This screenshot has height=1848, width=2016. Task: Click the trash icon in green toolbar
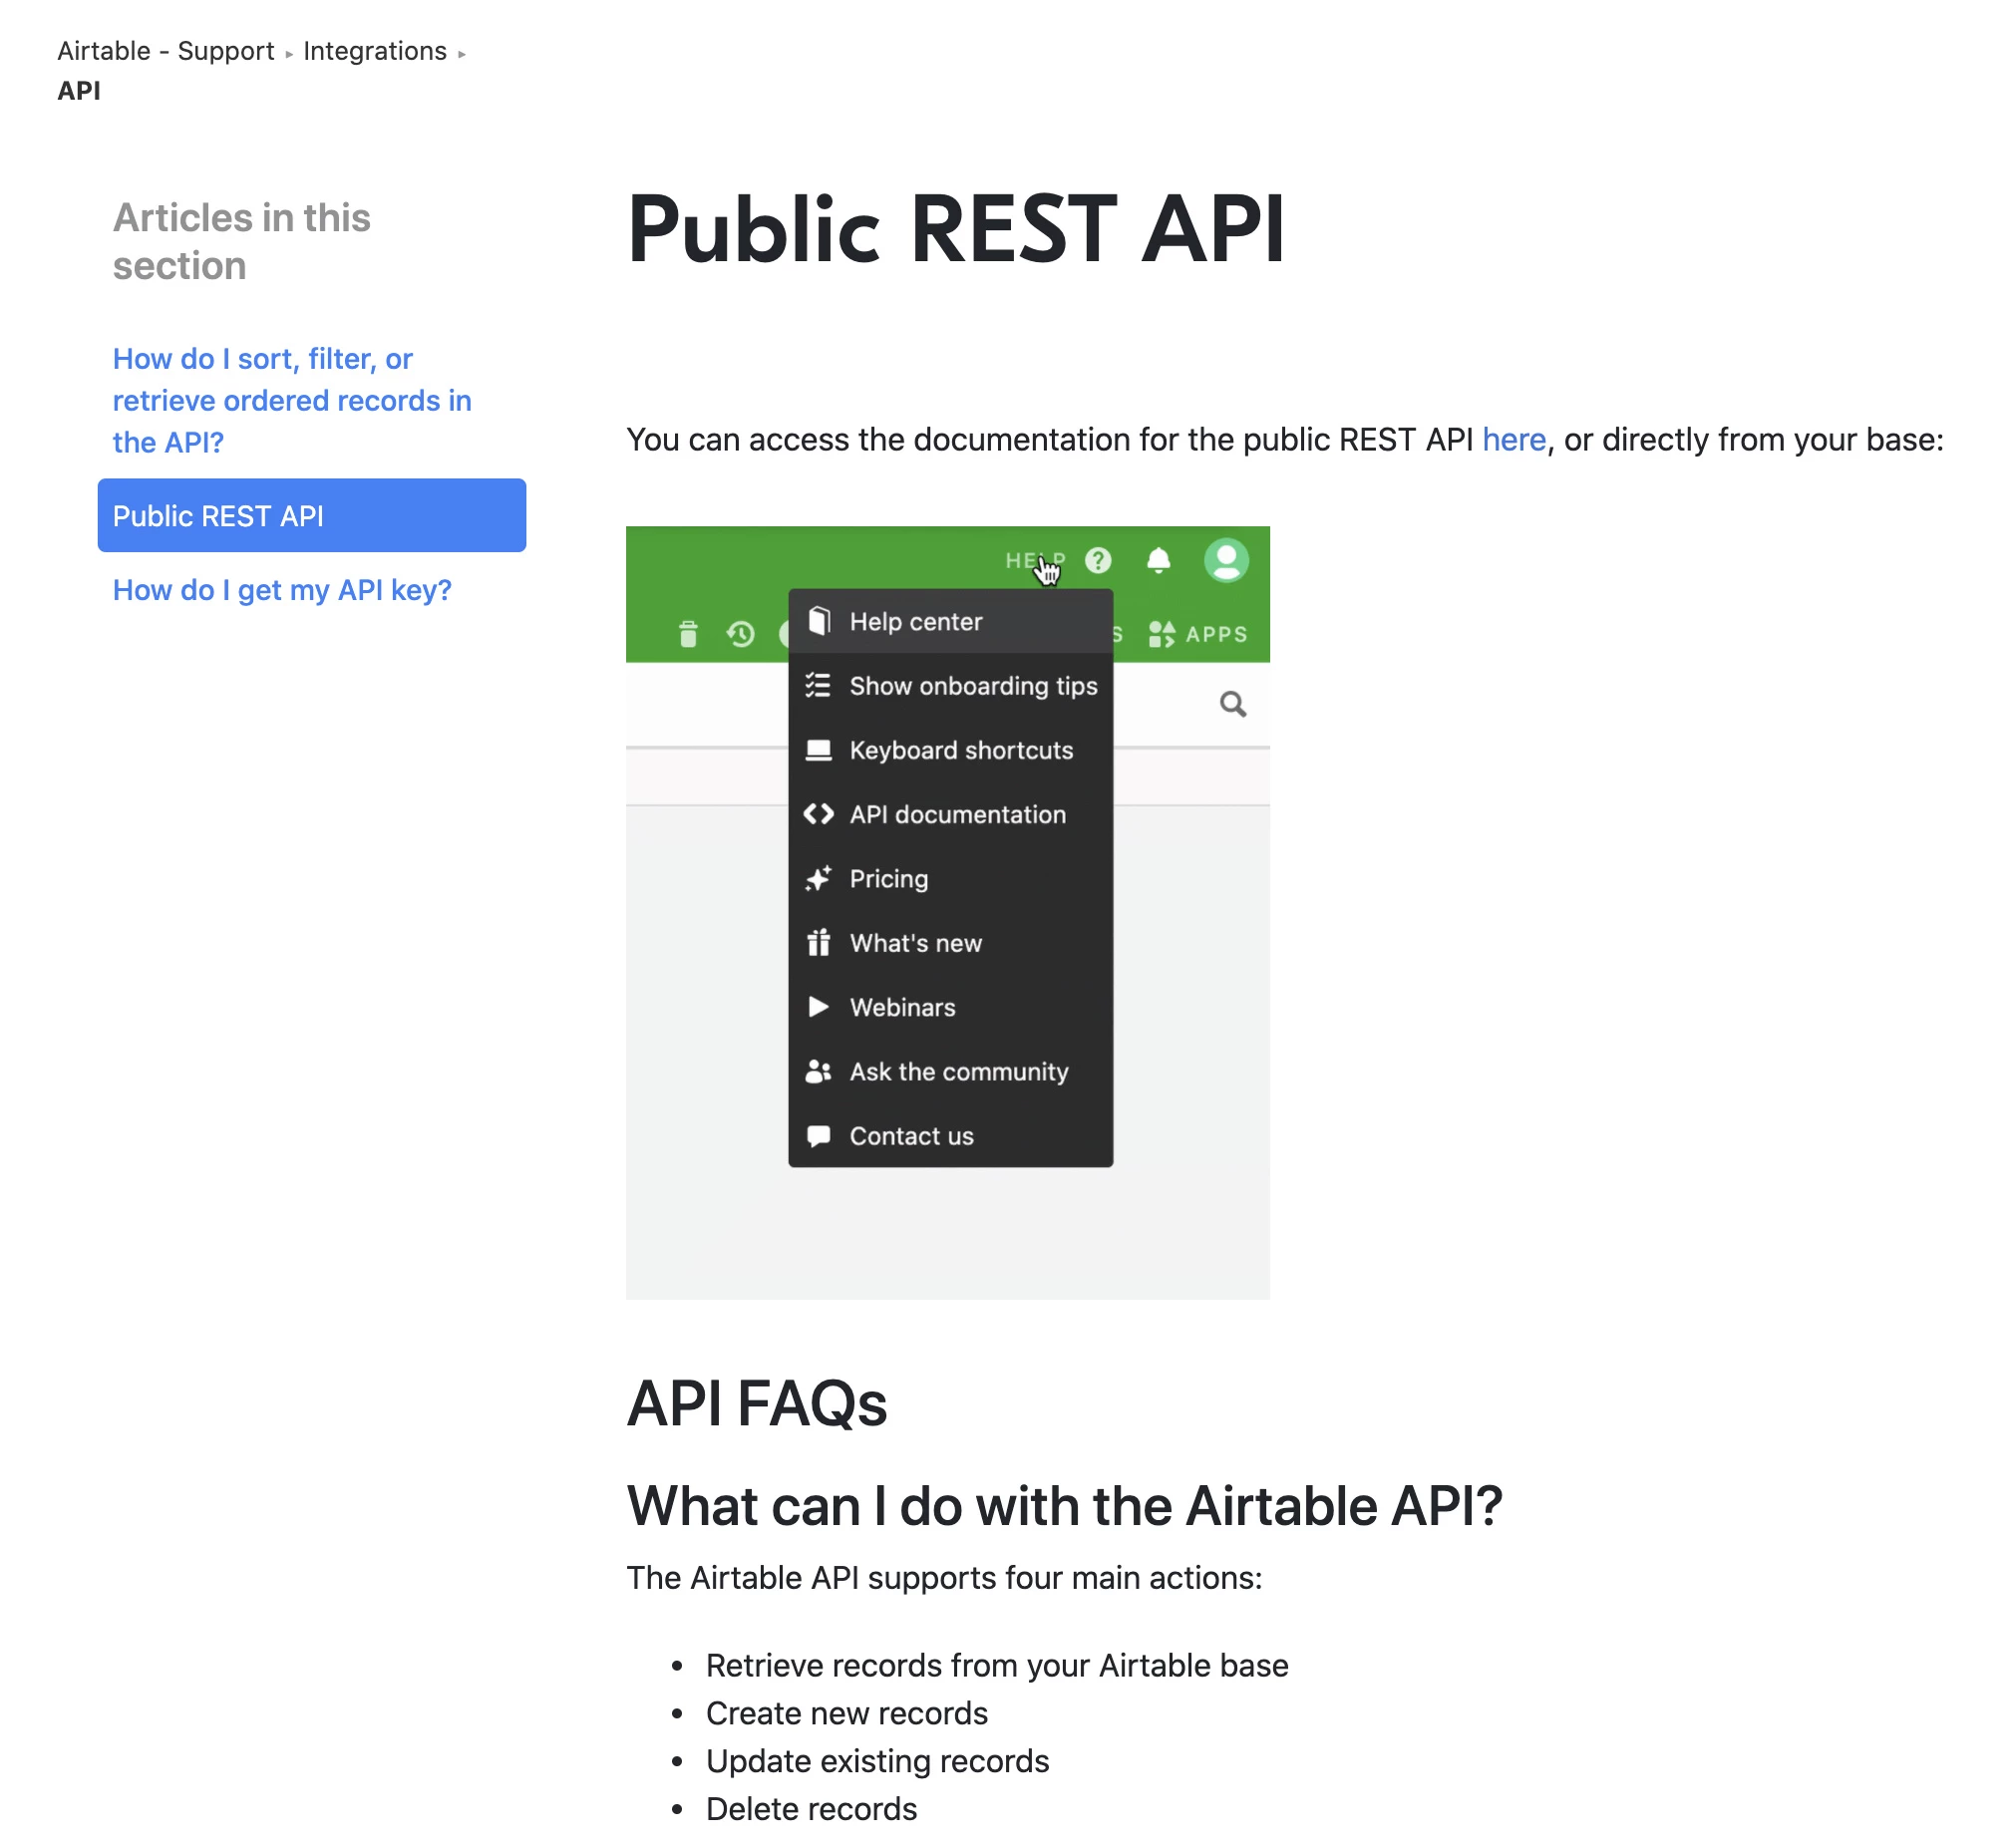click(x=688, y=634)
